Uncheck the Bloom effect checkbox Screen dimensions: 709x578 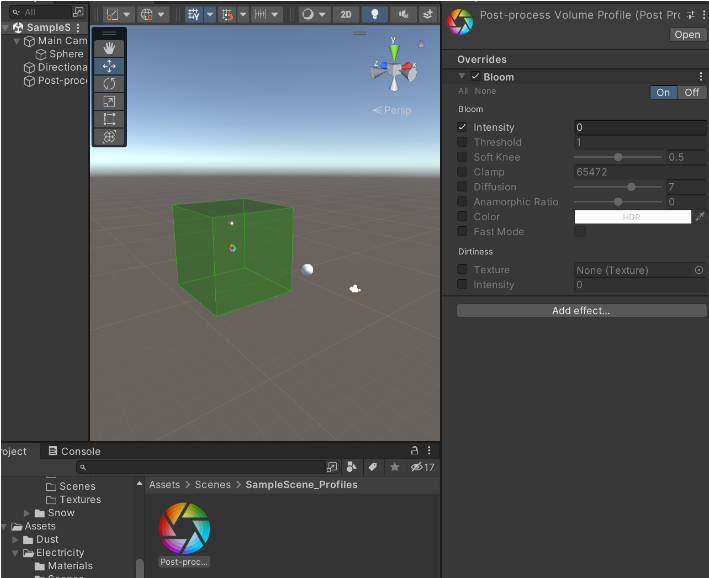475,76
